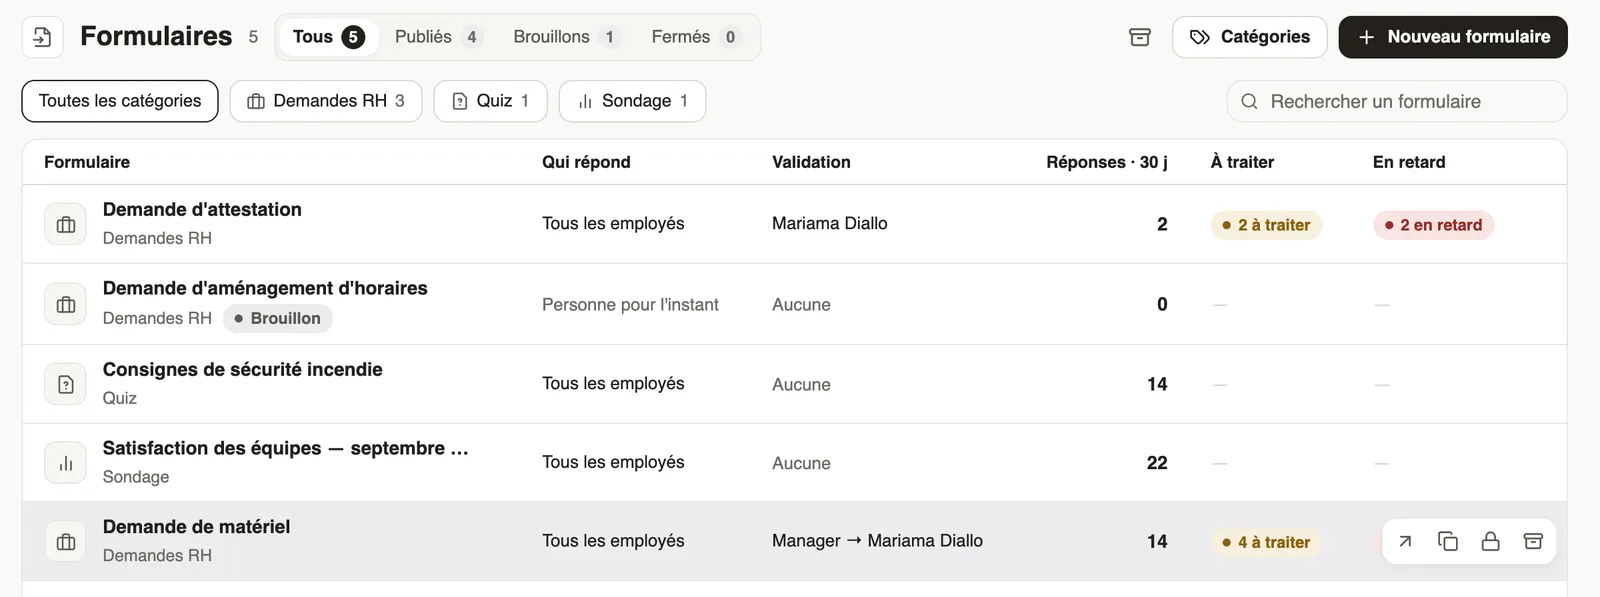
Task: Click the Formulaire column header
Action: [x=87, y=162]
